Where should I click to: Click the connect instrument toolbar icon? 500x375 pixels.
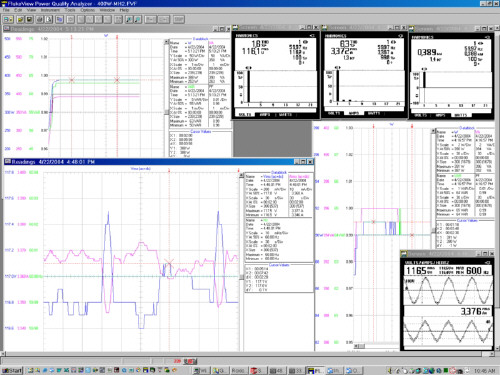click(x=8, y=20)
